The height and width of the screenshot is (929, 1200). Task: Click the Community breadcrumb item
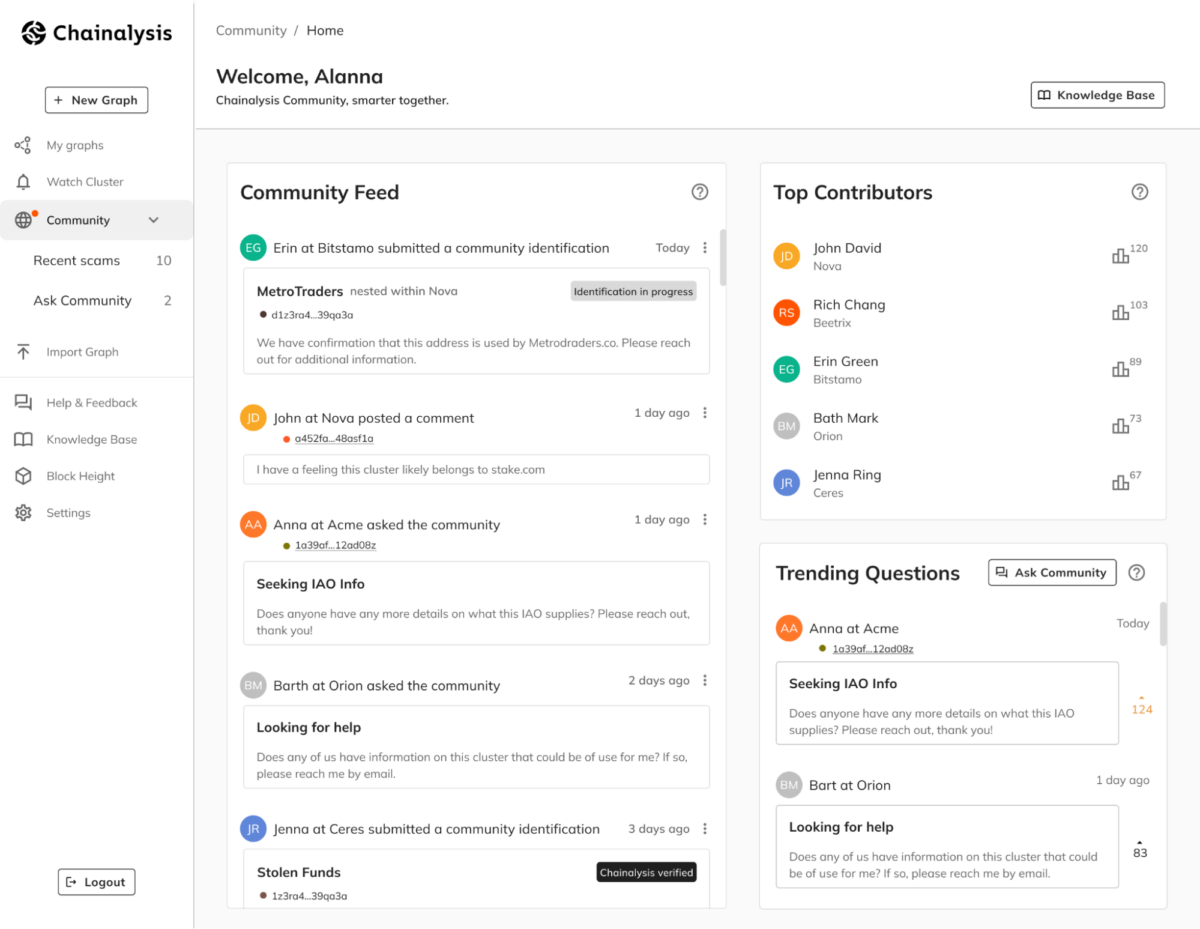251,30
